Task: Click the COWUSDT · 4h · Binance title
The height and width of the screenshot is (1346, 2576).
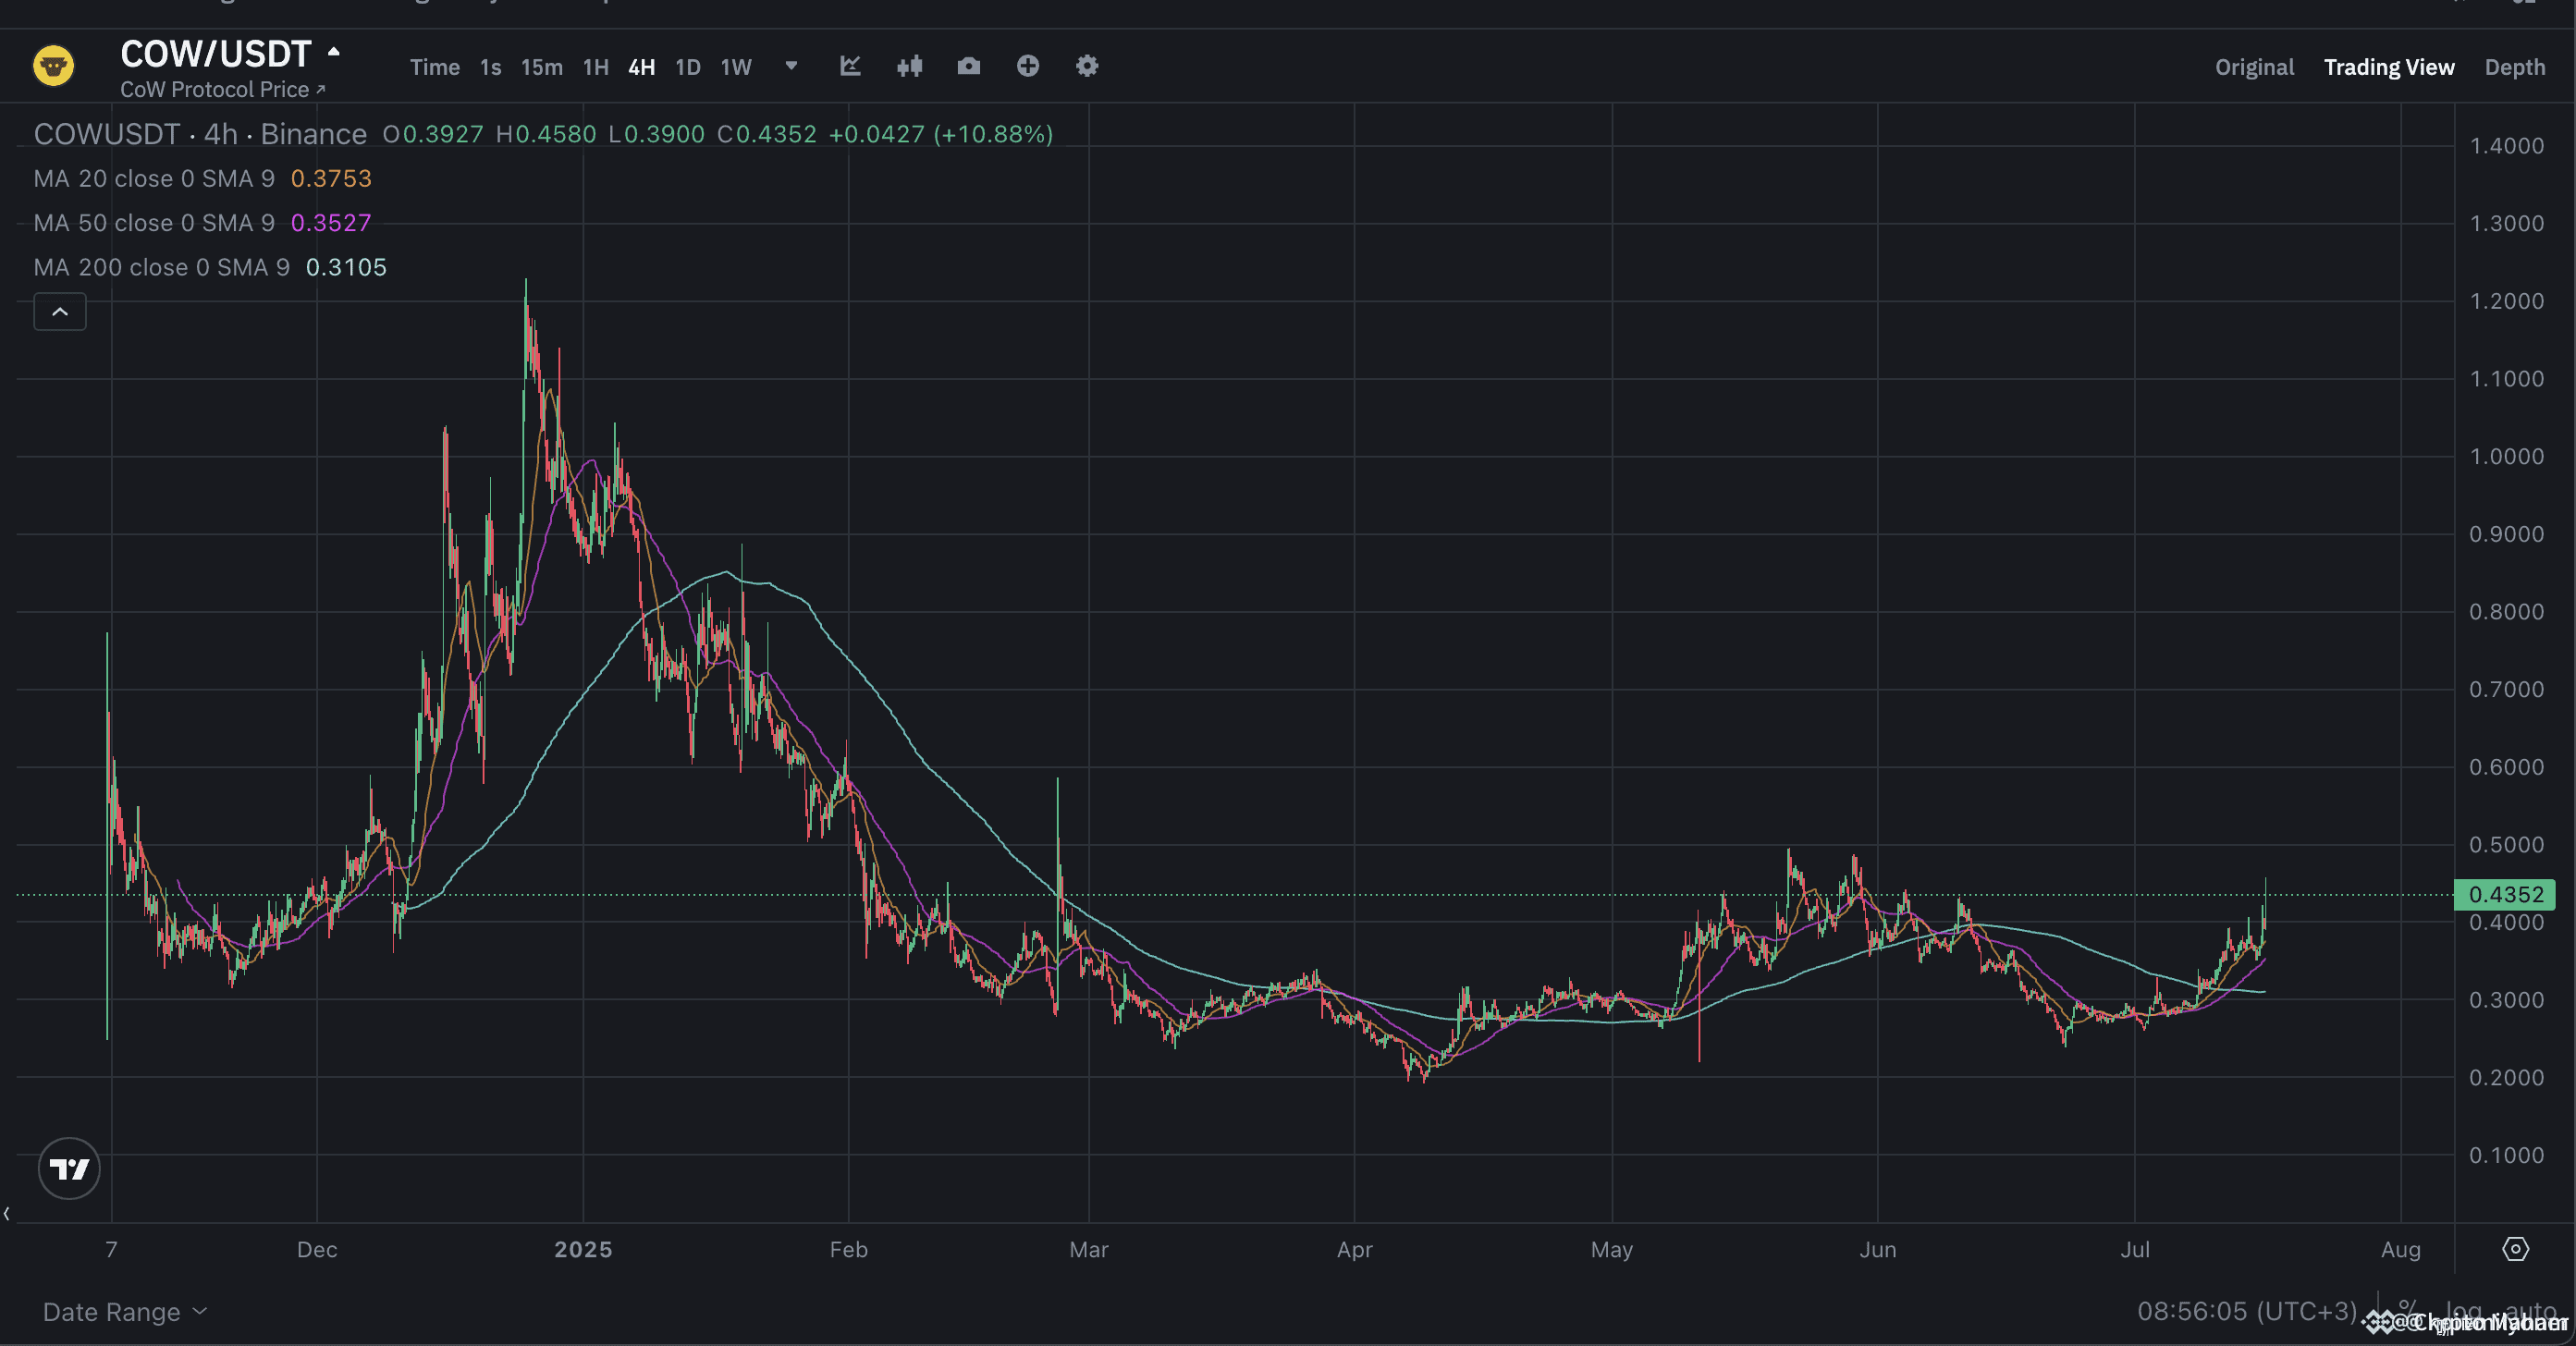Action: [x=200, y=134]
